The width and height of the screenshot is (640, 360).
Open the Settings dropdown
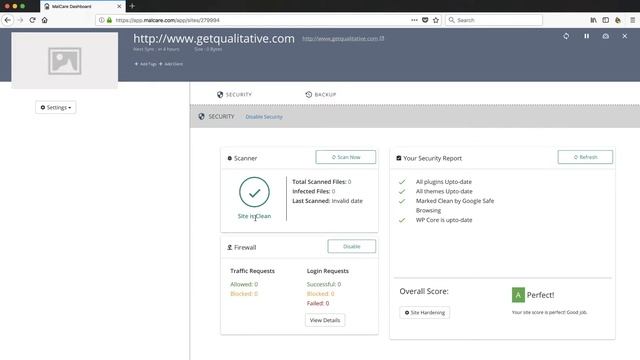pyautogui.click(x=56, y=107)
